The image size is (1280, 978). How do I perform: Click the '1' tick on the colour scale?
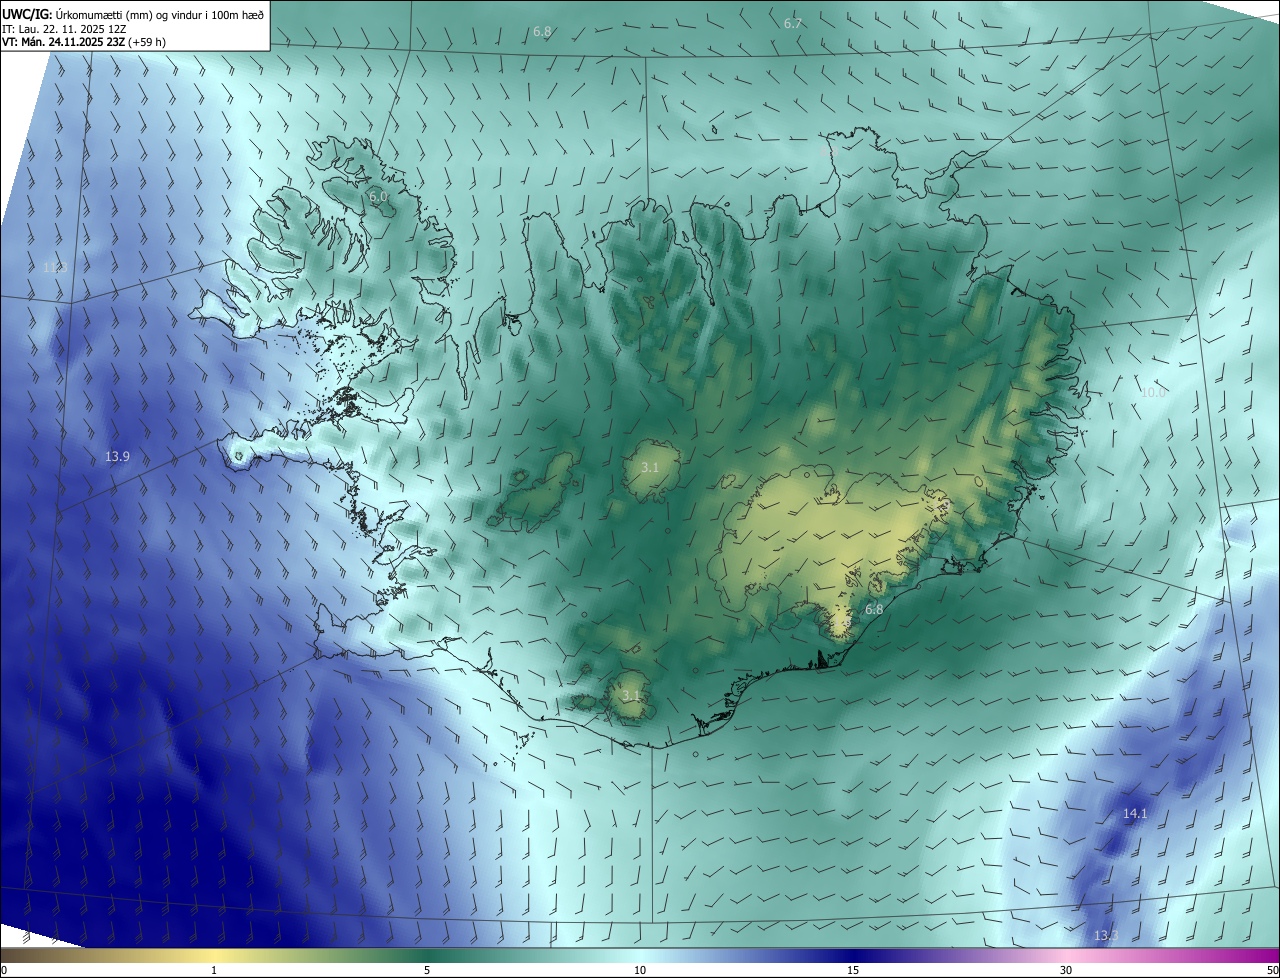(214, 970)
